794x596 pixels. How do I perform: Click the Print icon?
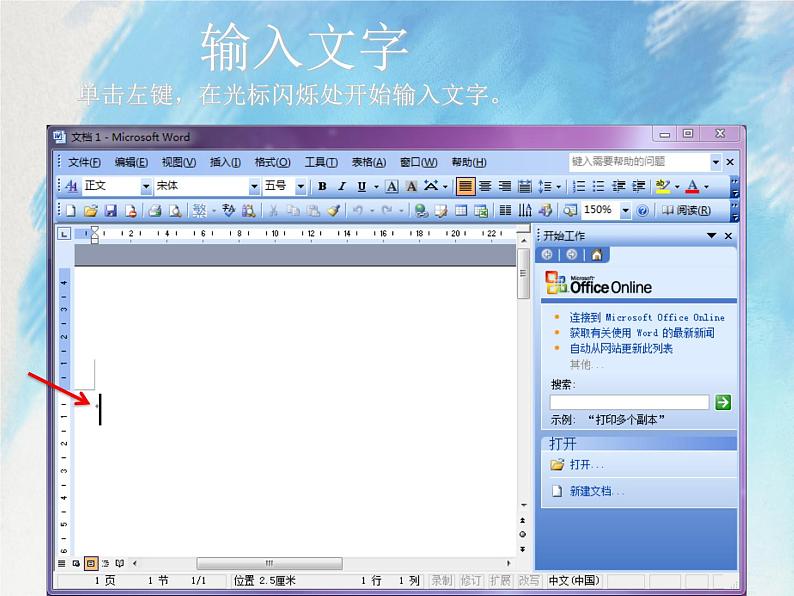[x=155, y=210]
